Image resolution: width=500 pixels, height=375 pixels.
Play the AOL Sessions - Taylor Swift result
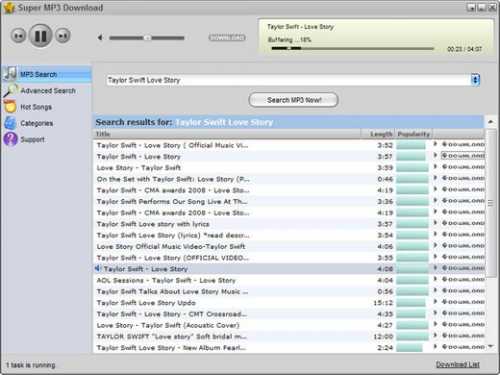pos(435,279)
